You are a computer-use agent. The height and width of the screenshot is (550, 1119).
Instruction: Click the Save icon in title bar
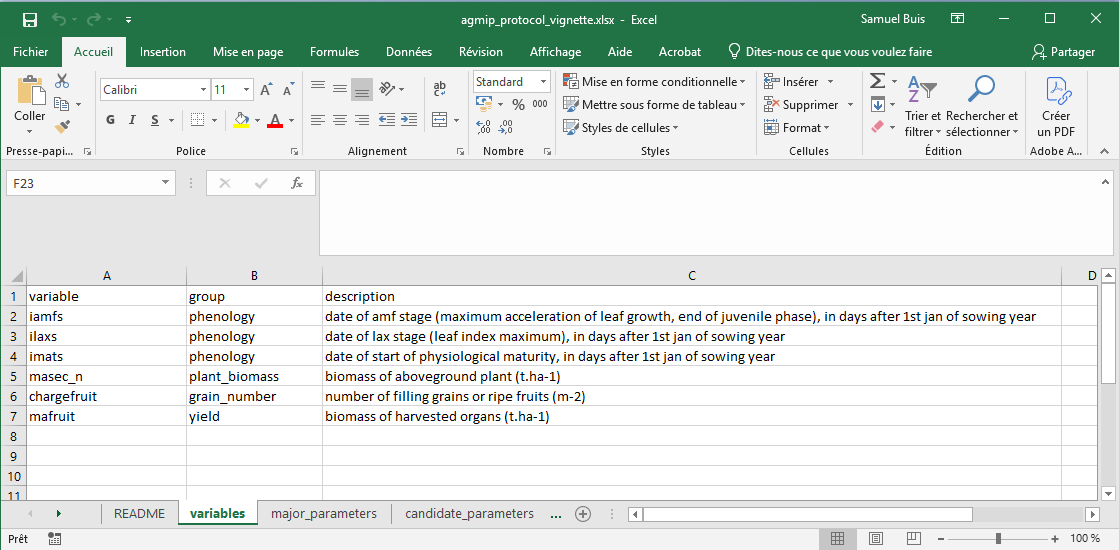coord(30,19)
